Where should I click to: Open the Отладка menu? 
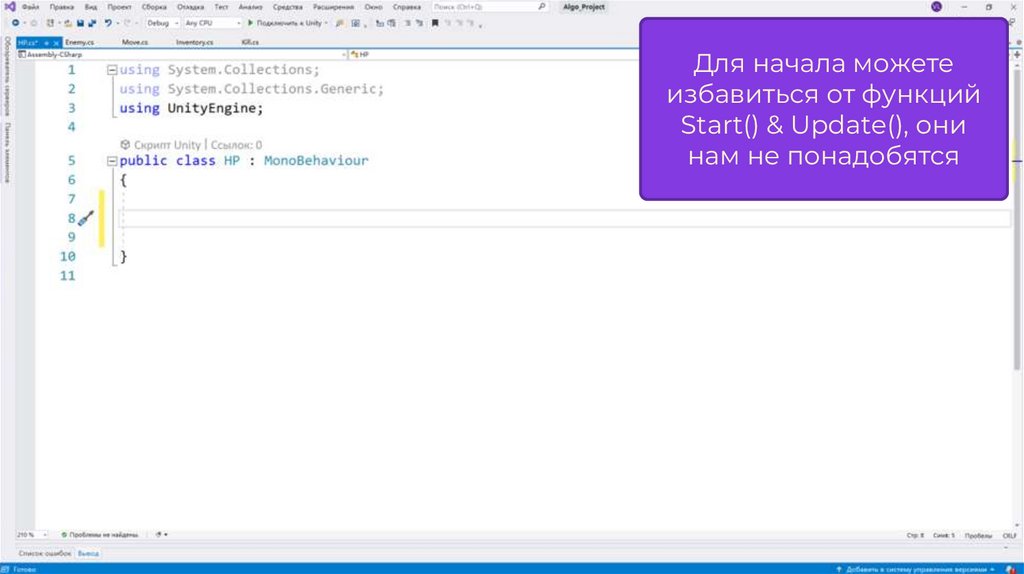(x=191, y=7)
